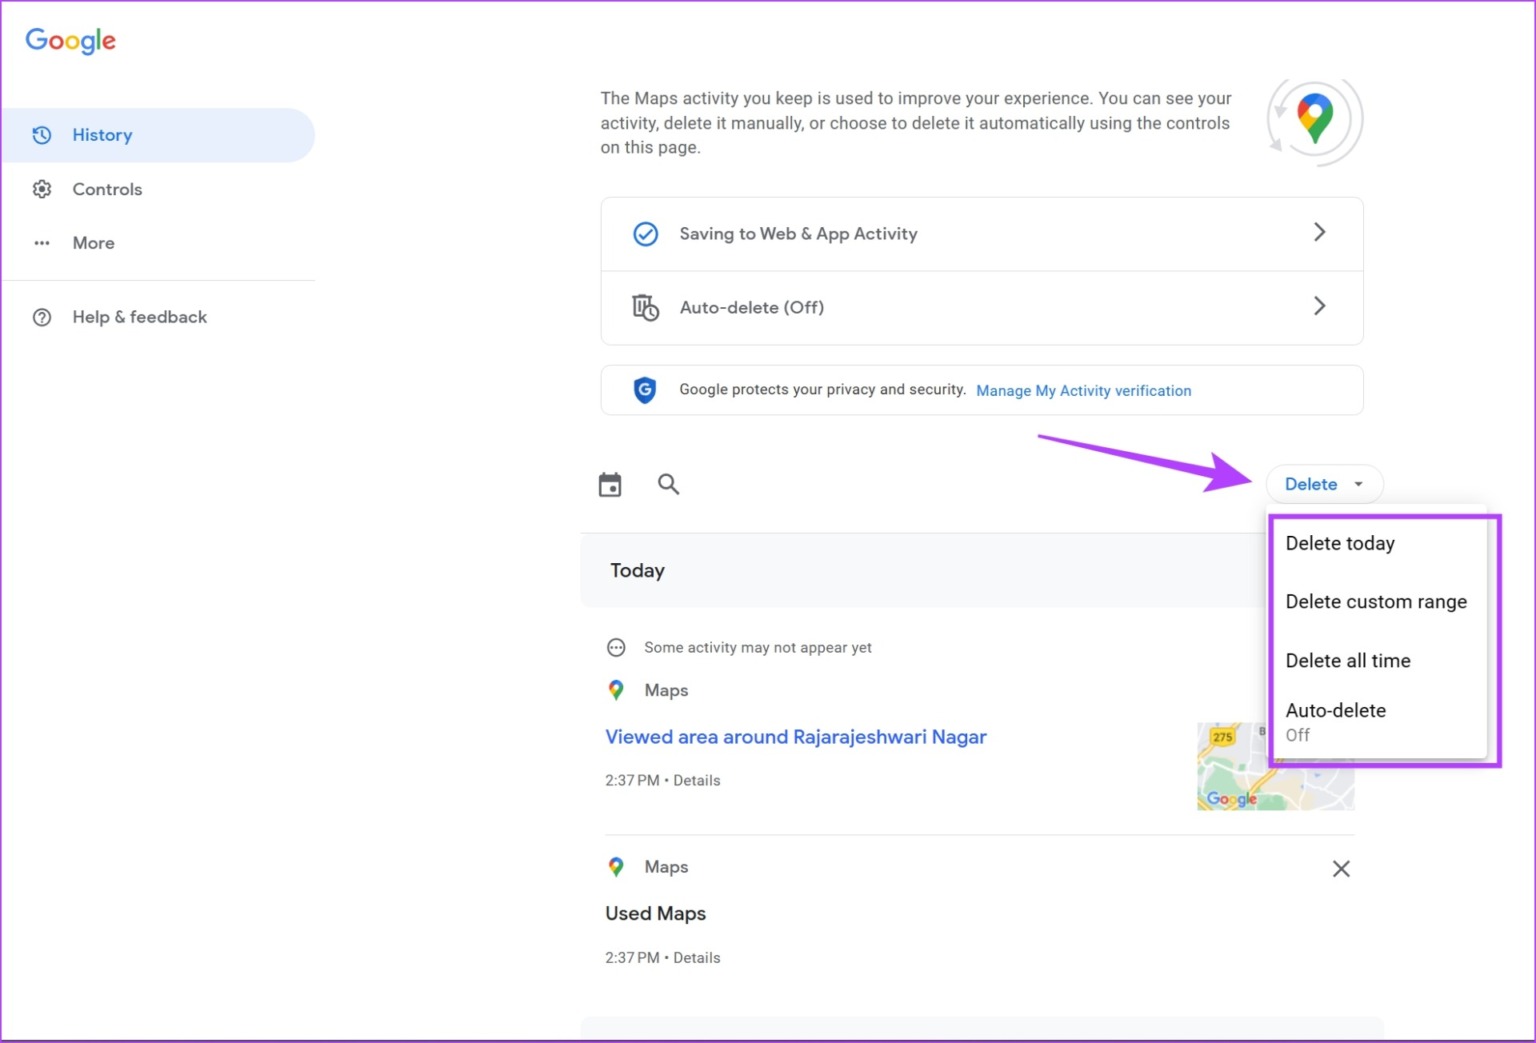Click the circular Maps activity logo illustration
1536x1043 pixels.
click(x=1313, y=119)
